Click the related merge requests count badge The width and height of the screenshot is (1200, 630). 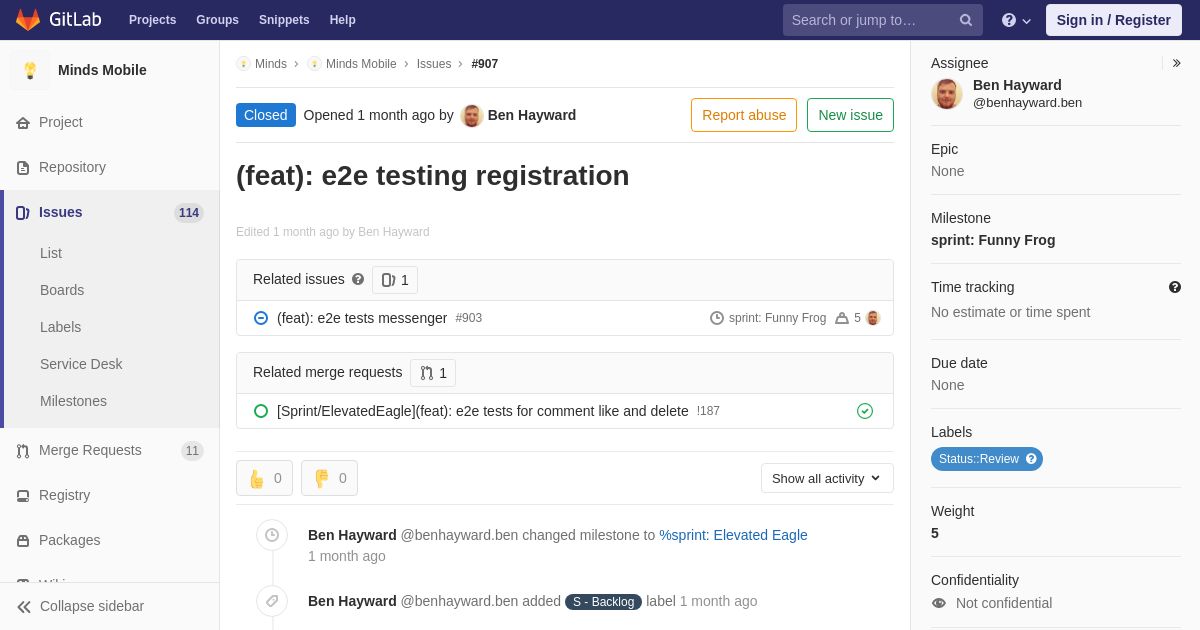[x=433, y=373]
